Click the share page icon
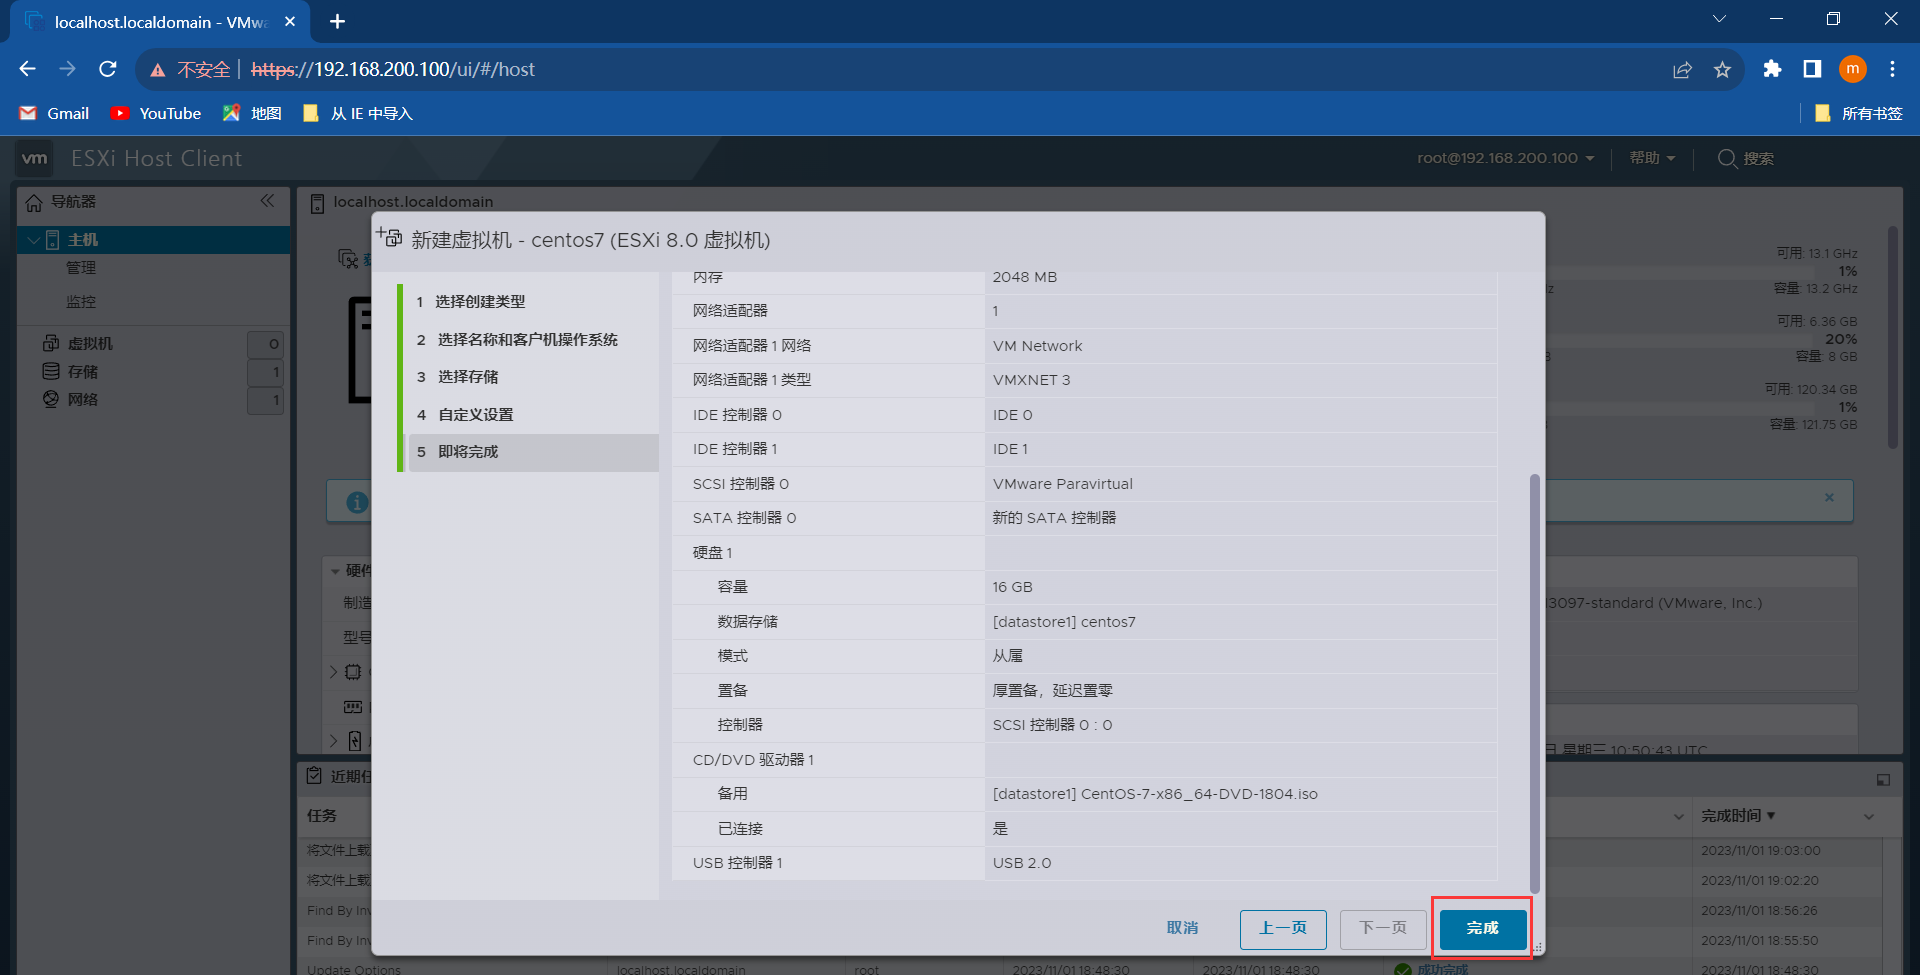Screen dimensions: 1920x975 [x=1682, y=69]
